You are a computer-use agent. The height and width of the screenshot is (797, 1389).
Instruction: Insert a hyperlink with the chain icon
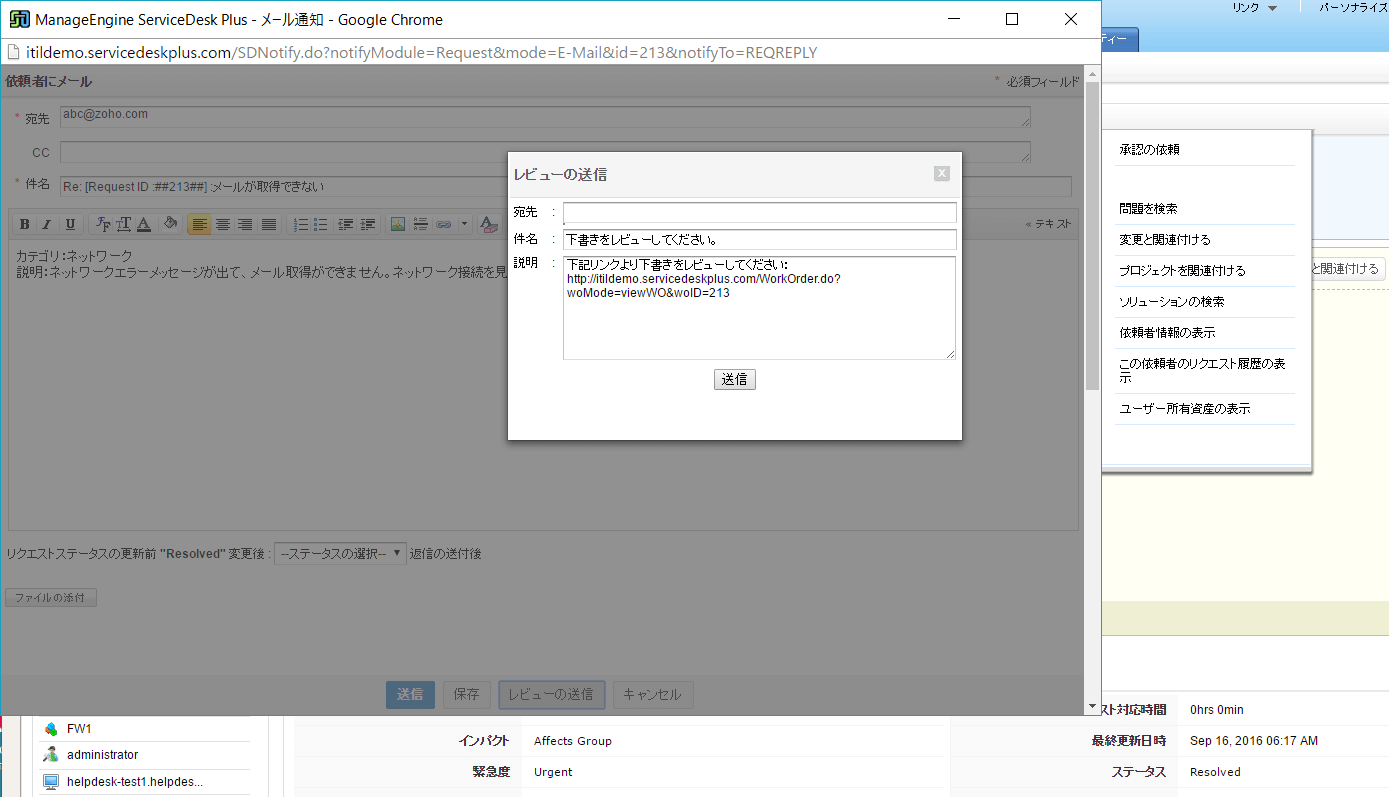443,224
